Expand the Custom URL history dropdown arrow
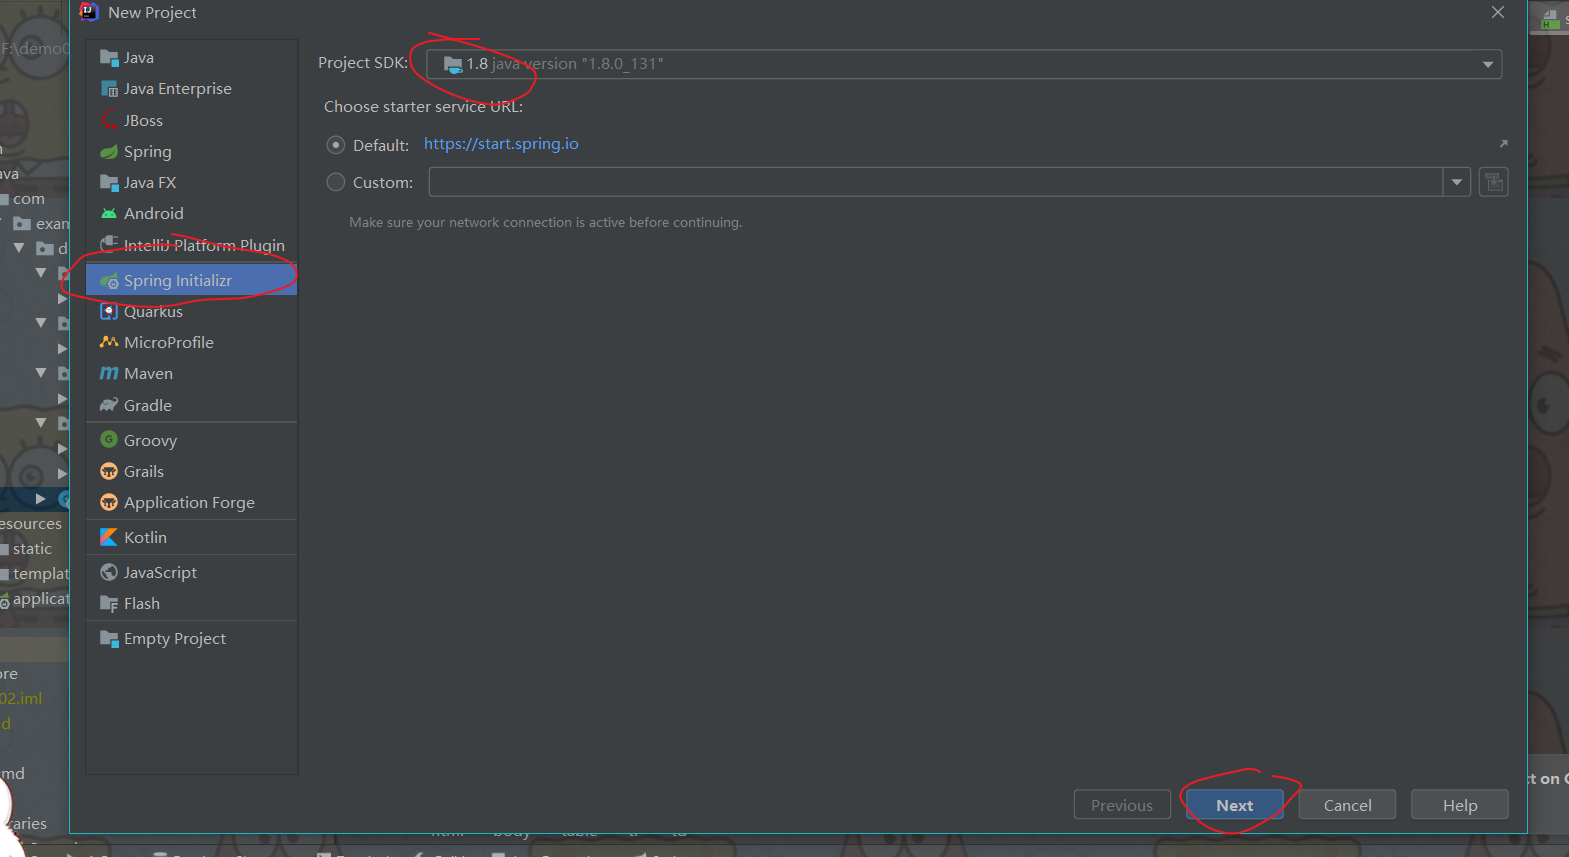Screen dimensions: 1569x857 click(x=1457, y=182)
